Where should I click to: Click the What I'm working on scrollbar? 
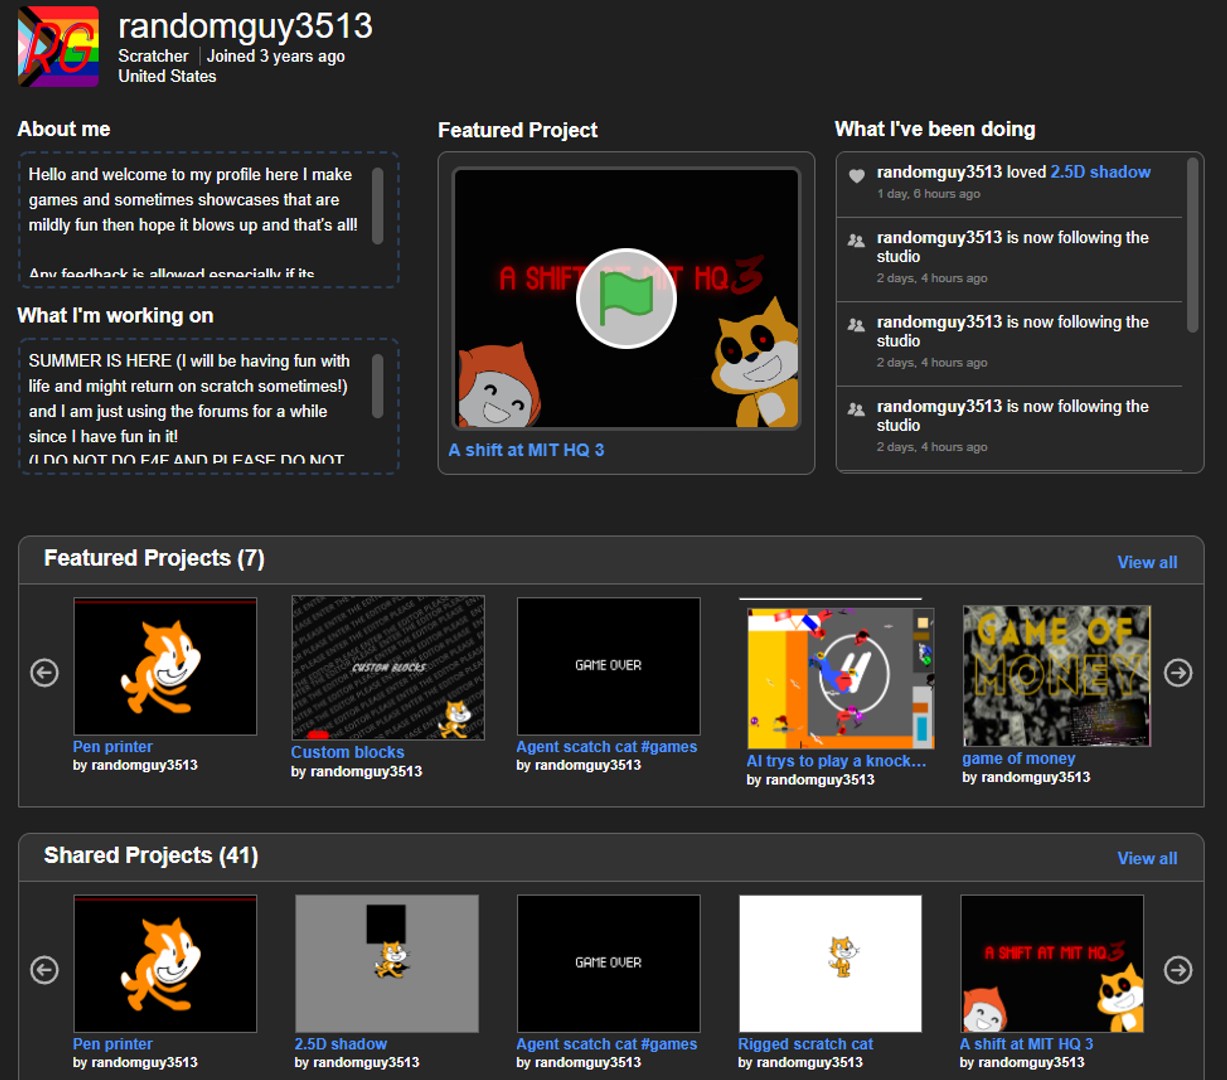pyautogui.click(x=378, y=386)
